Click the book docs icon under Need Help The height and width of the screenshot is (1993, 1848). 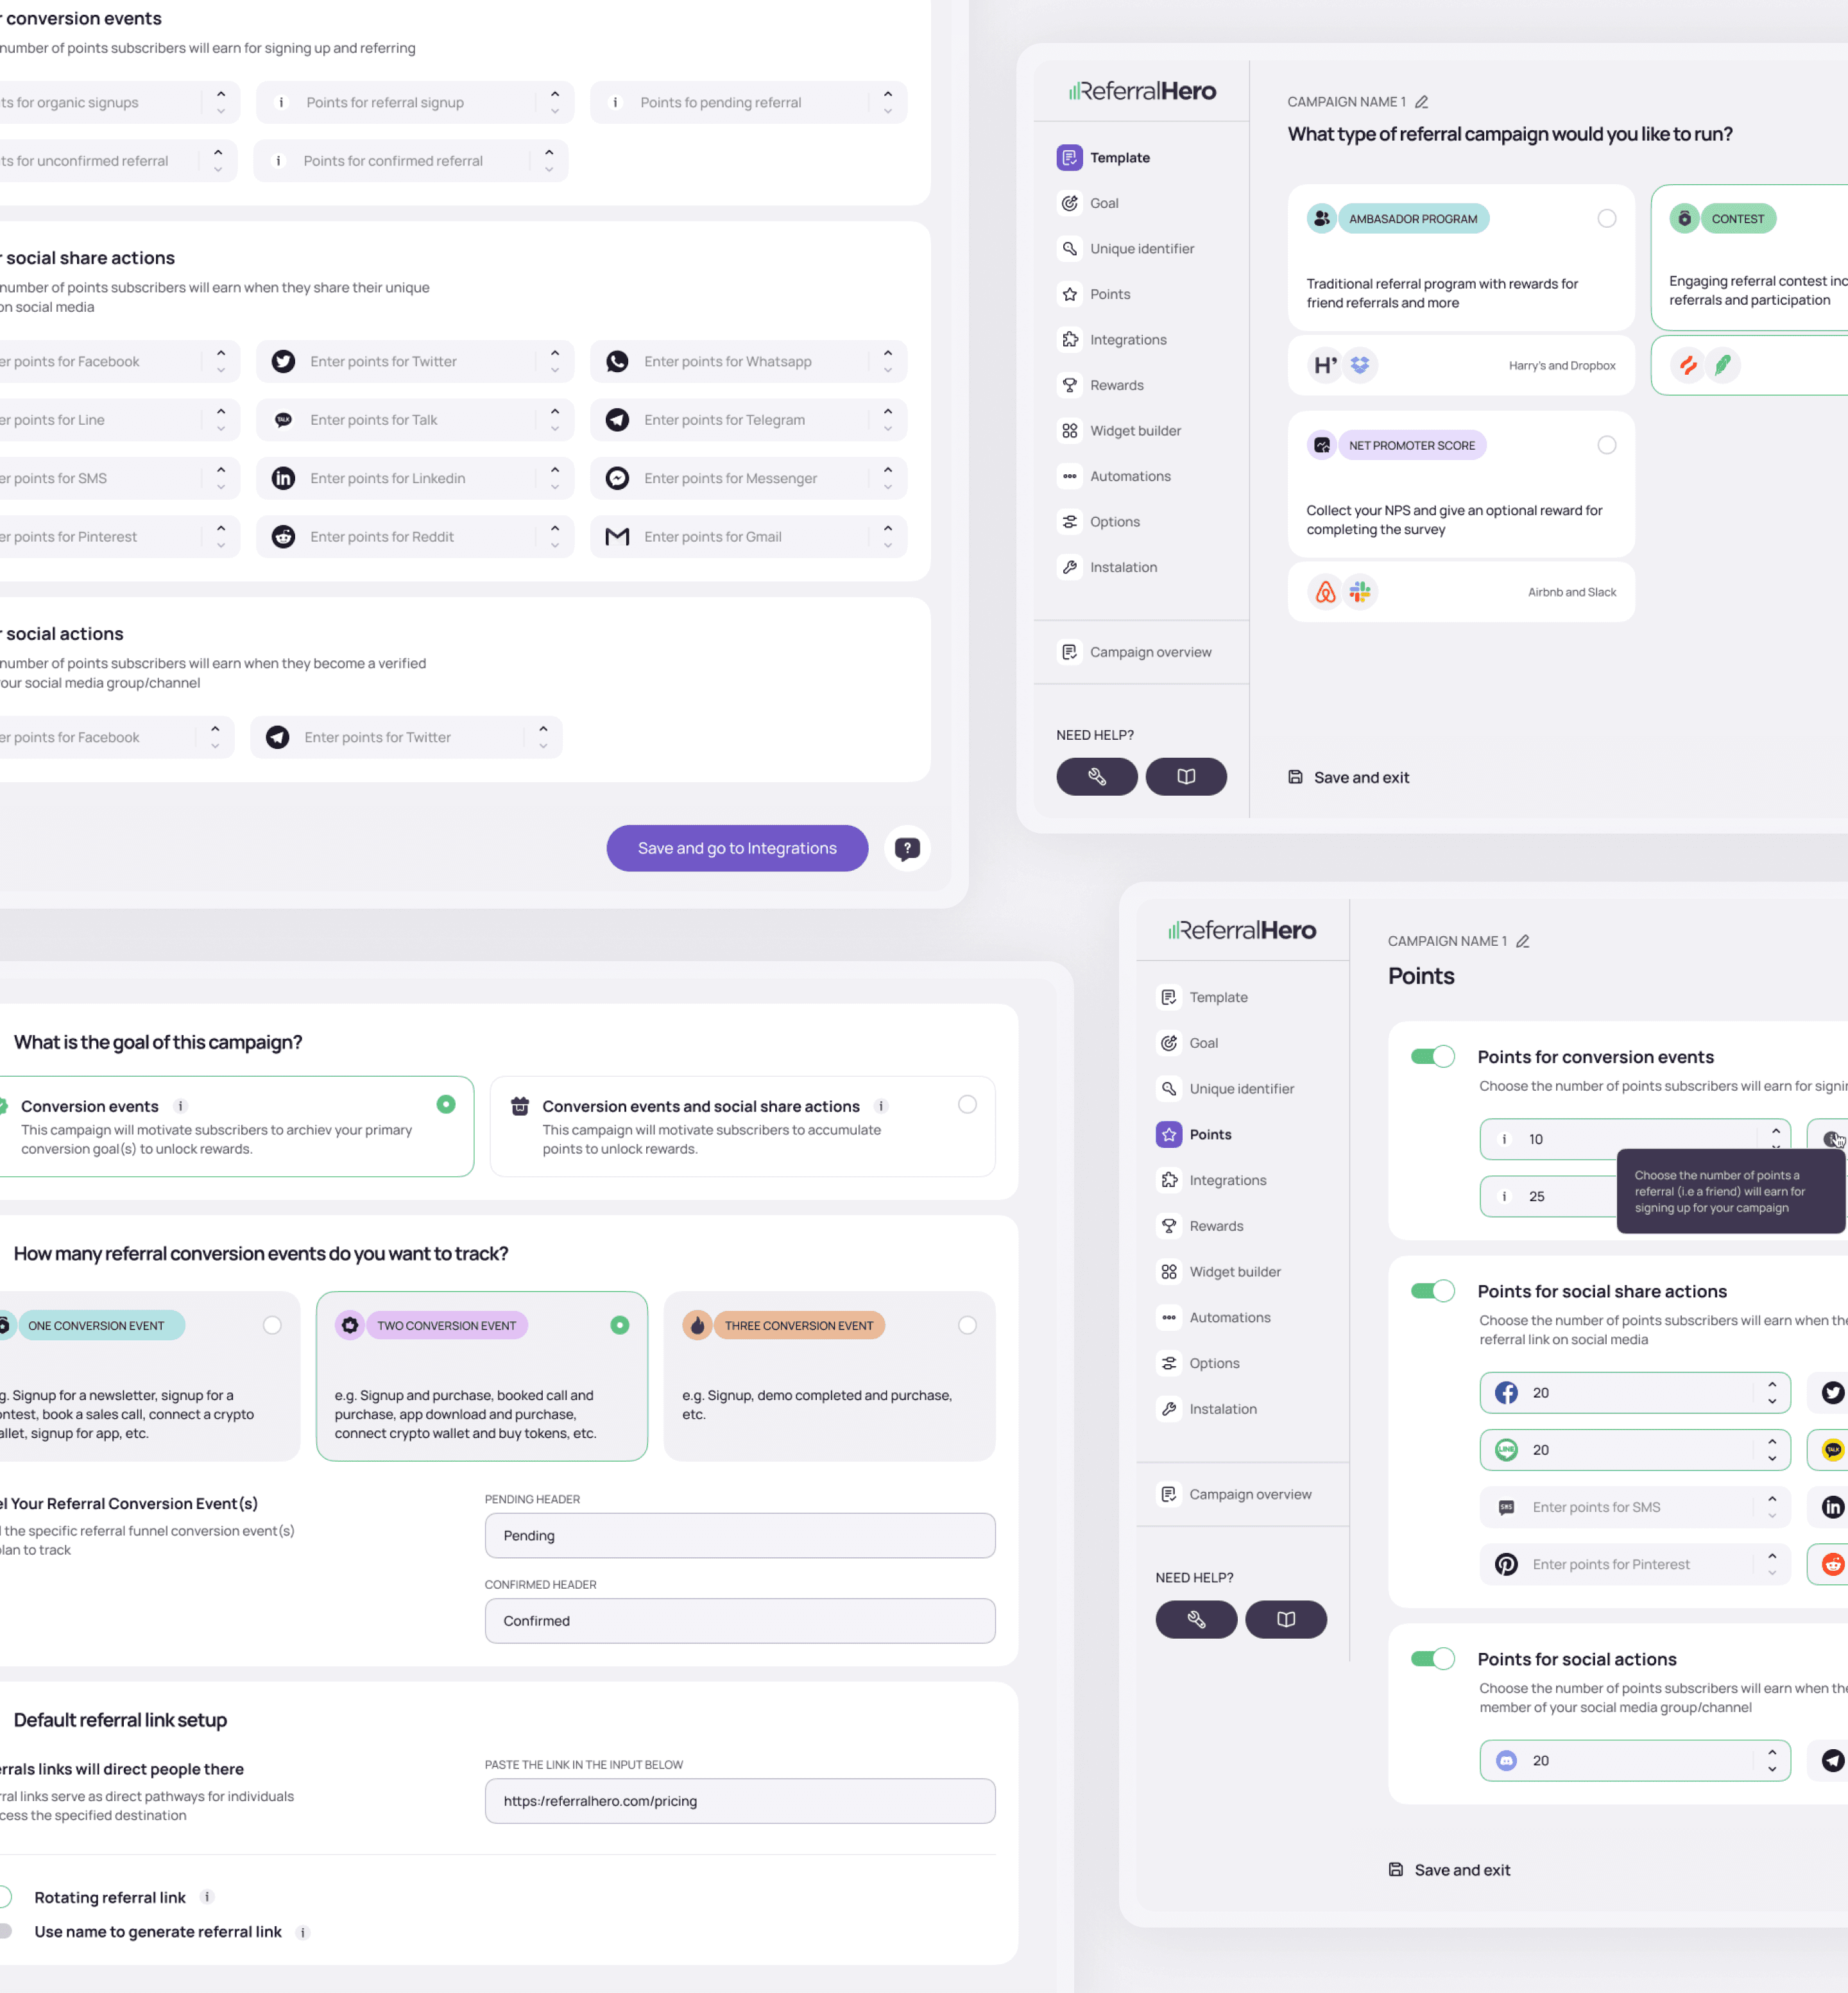coord(1185,776)
